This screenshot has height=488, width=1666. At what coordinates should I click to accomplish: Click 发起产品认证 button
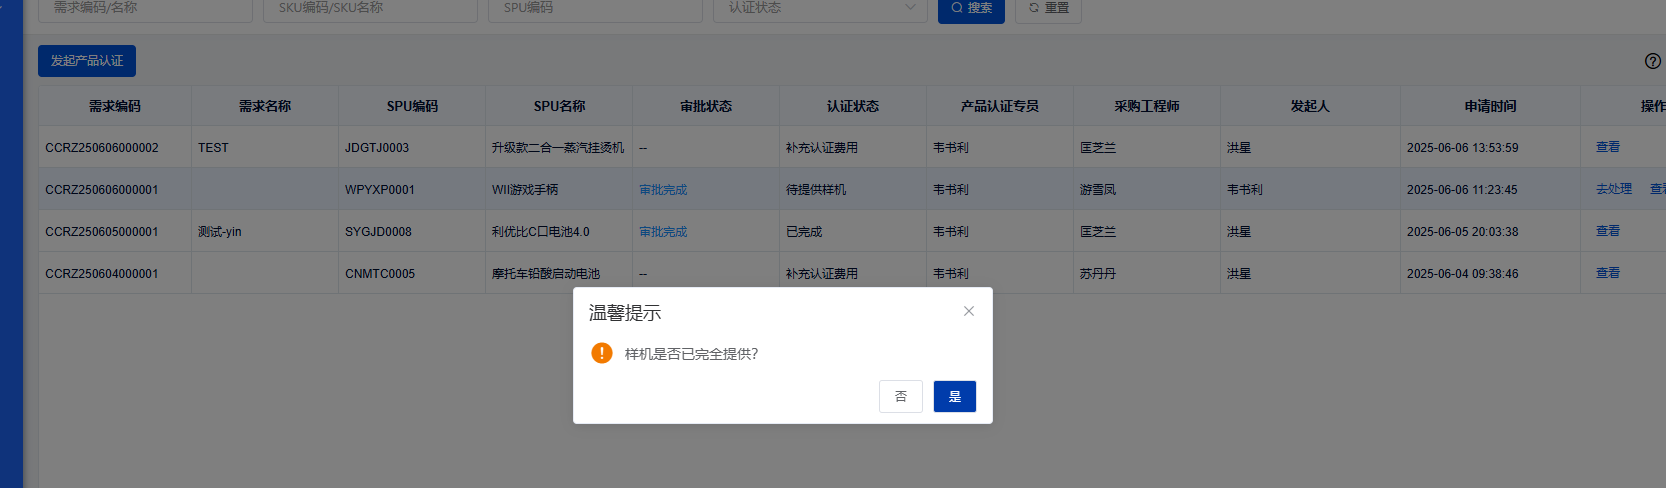(87, 61)
